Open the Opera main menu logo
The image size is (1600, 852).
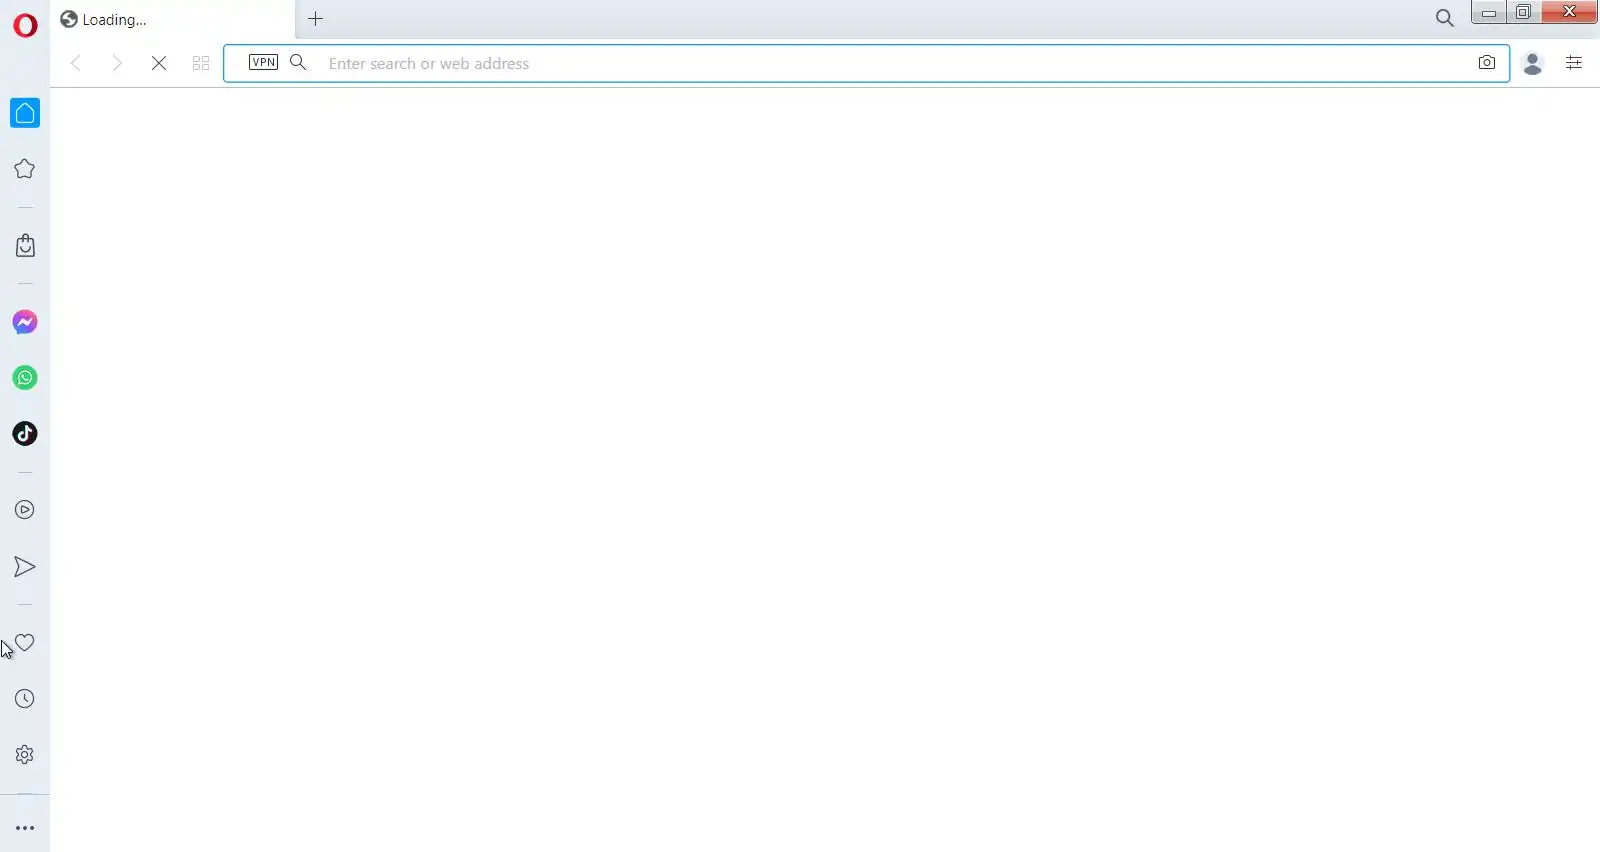(x=25, y=25)
